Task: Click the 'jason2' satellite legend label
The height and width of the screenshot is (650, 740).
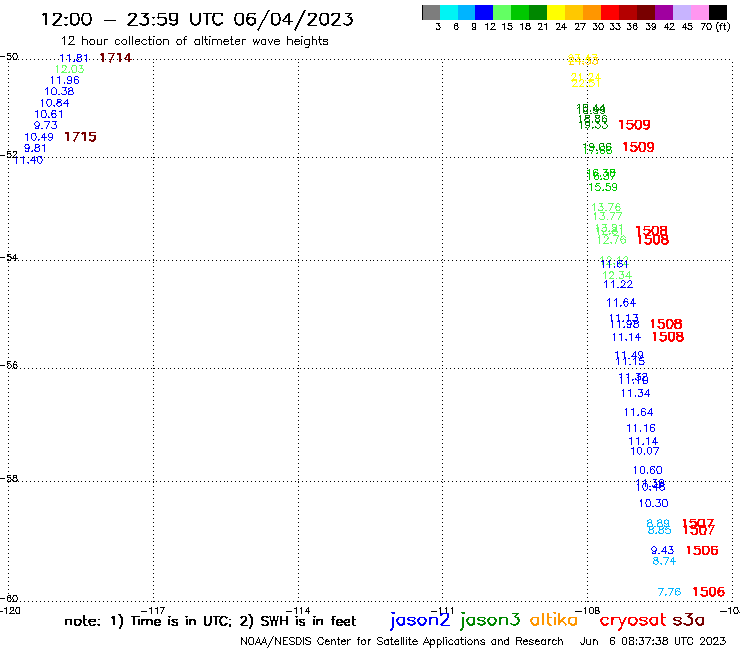Action: pos(420,620)
